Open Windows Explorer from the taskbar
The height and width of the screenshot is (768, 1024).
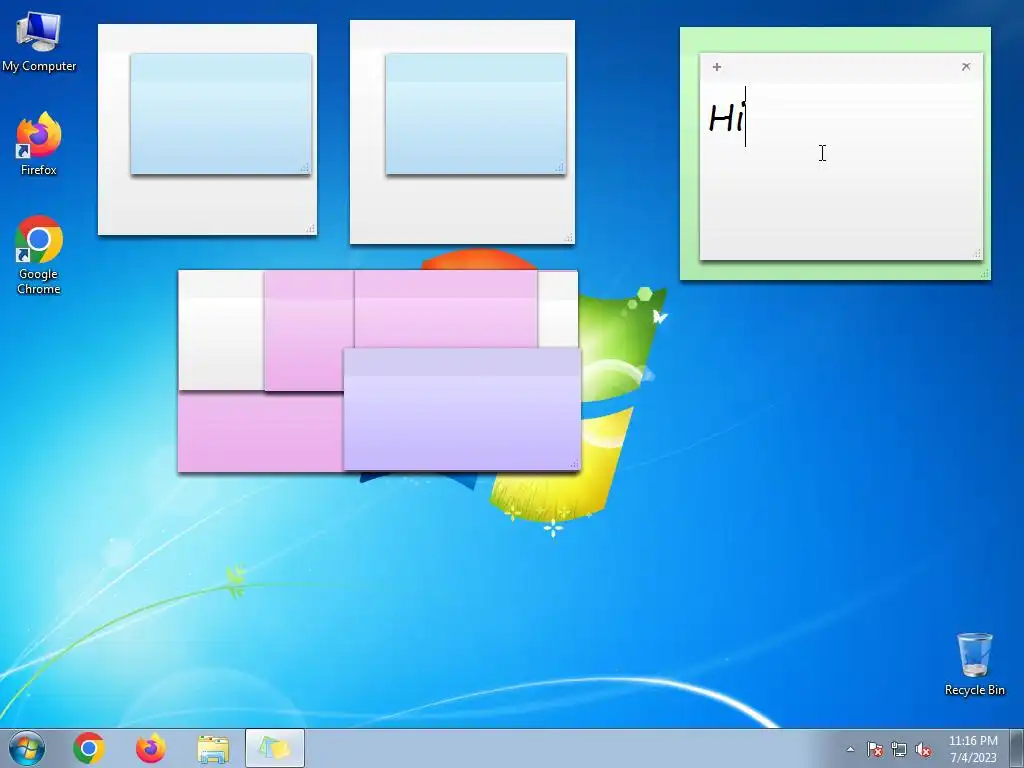tap(213, 749)
